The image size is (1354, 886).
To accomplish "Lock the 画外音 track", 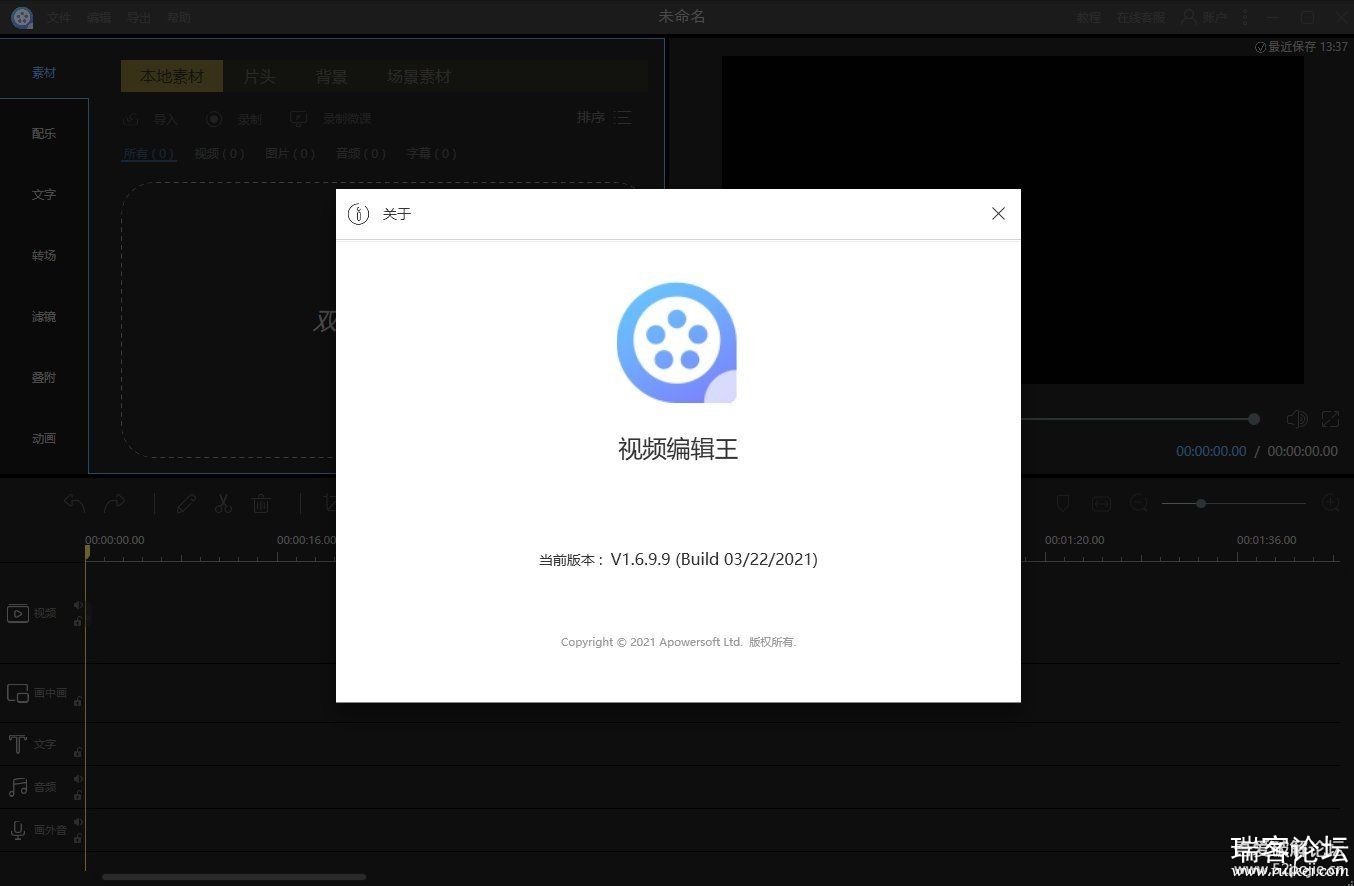I will pos(78,838).
